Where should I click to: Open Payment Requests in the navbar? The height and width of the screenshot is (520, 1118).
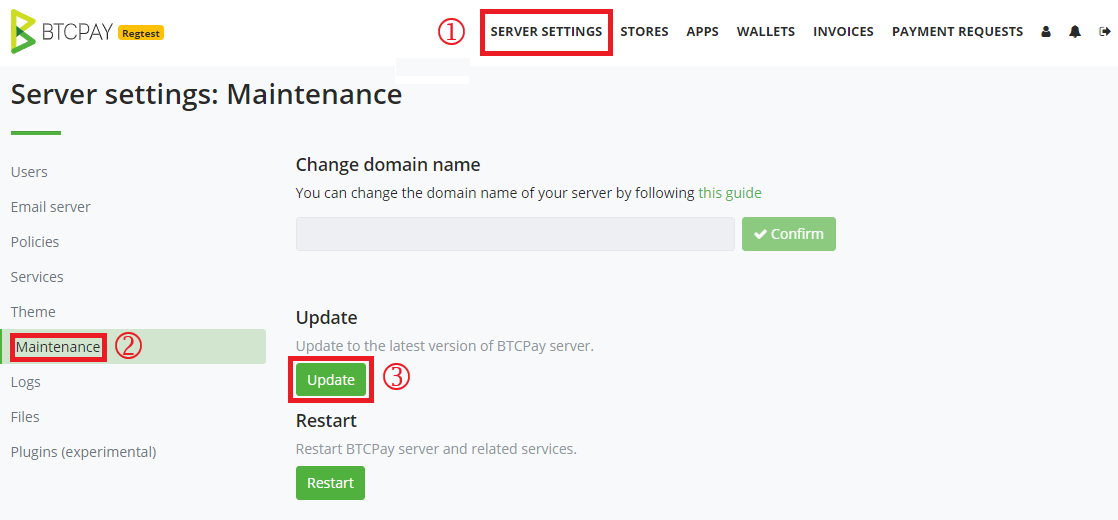[x=958, y=32]
